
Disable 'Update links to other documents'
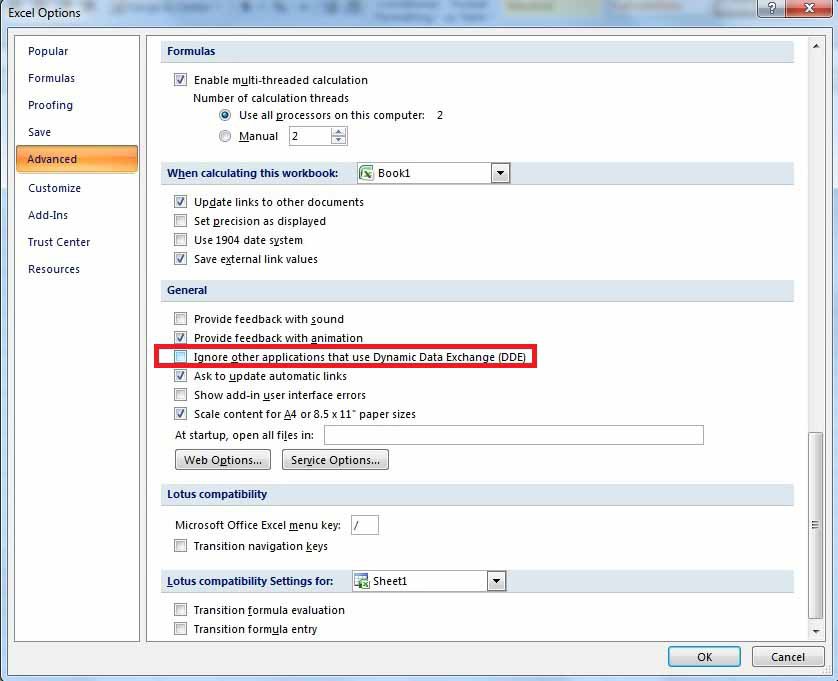click(181, 202)
